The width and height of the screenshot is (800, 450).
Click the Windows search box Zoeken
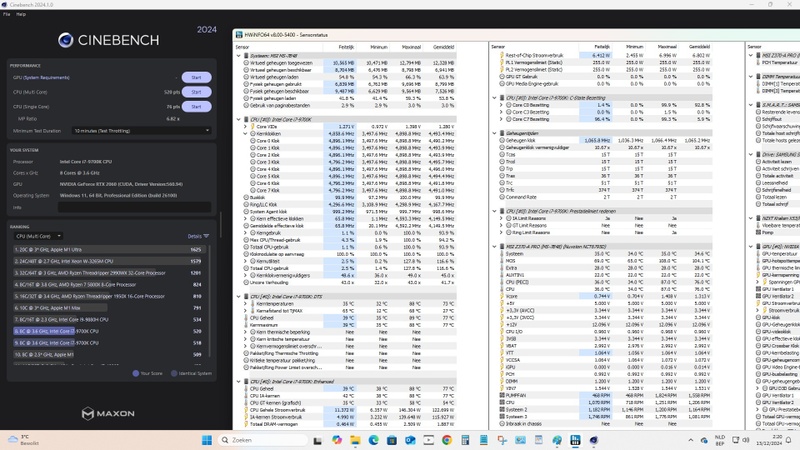263,440
